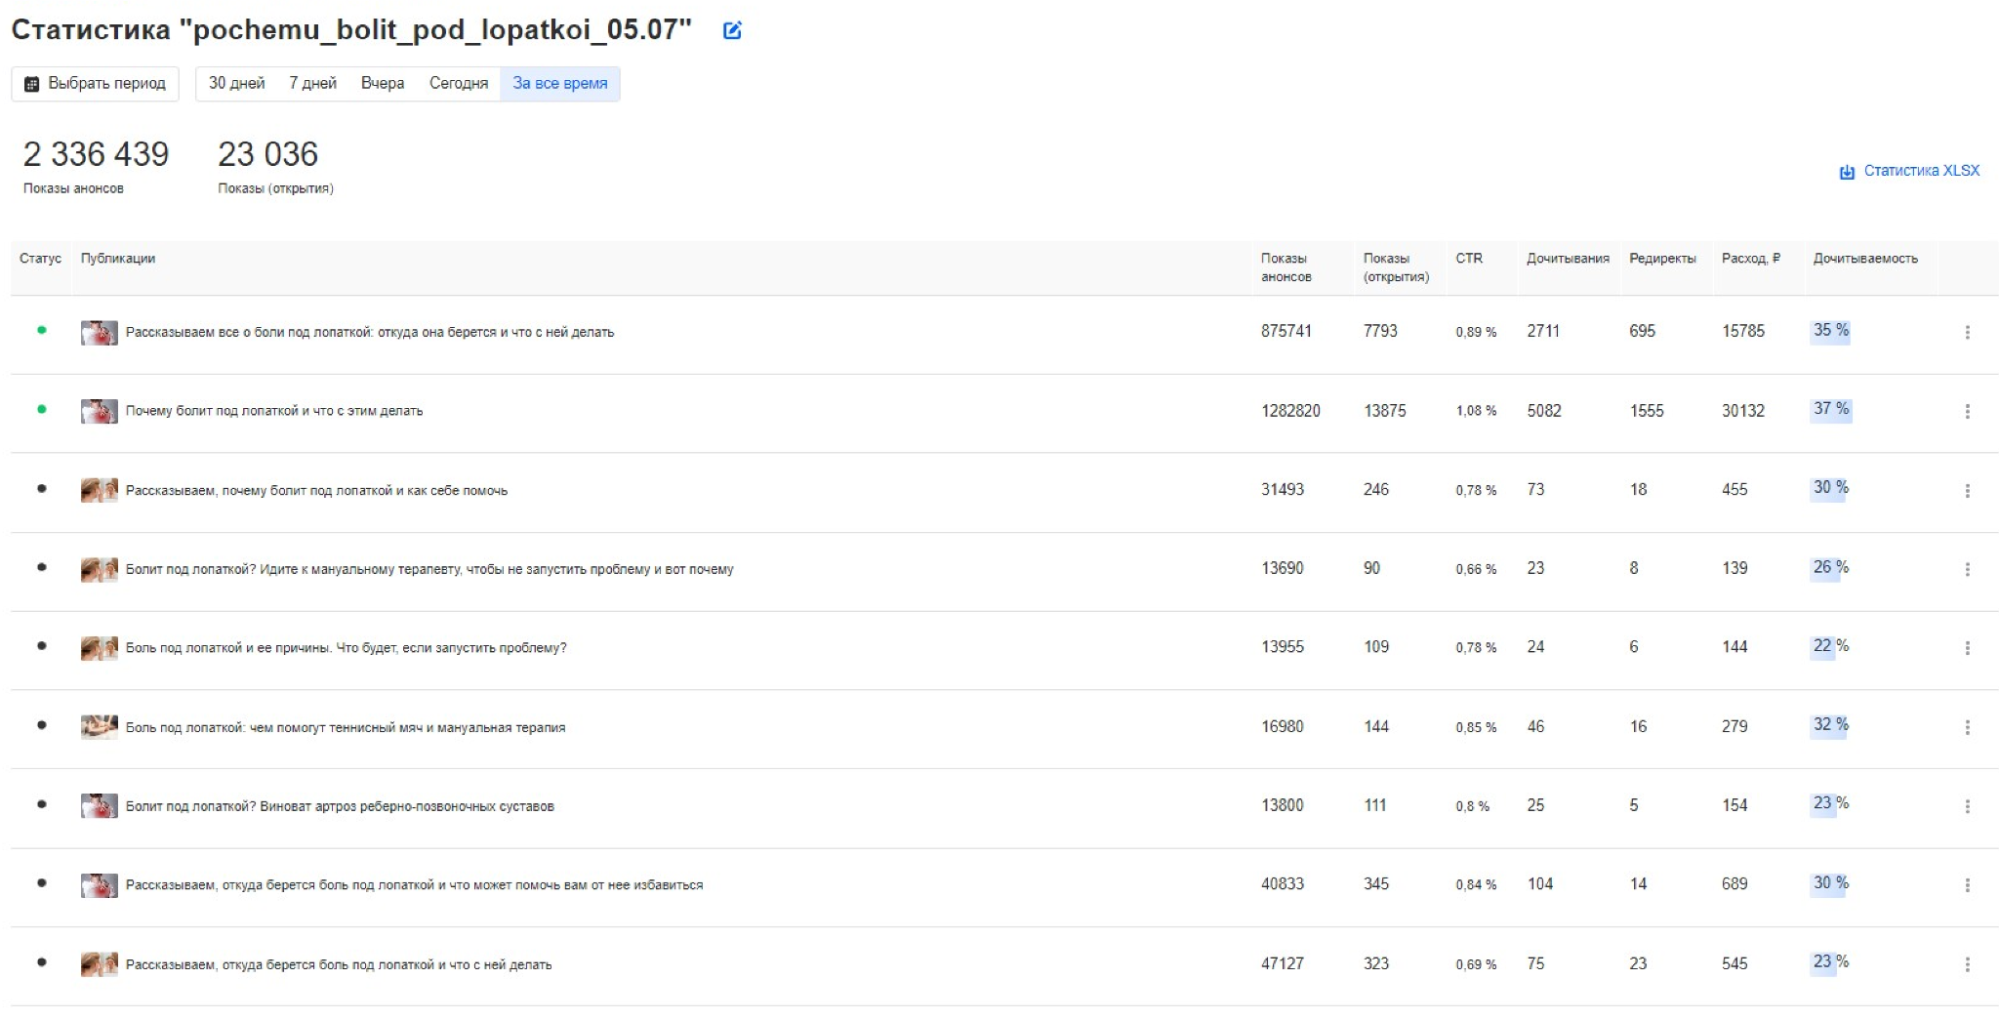This screenshot has width=1999, height=1036.
Task: Download Статистика XLSX report
Action: pos(1920,171)
